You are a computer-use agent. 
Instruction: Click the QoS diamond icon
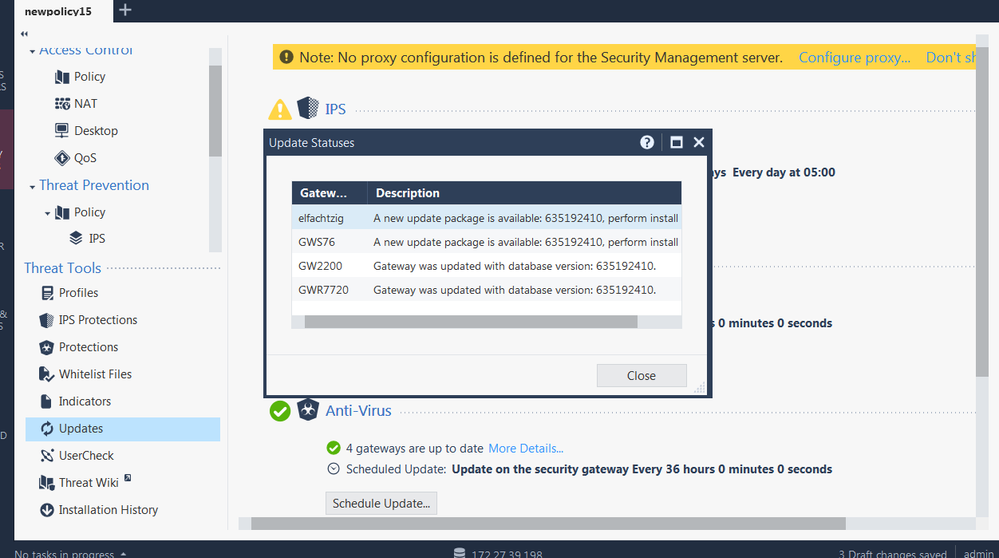click(62, 158)
